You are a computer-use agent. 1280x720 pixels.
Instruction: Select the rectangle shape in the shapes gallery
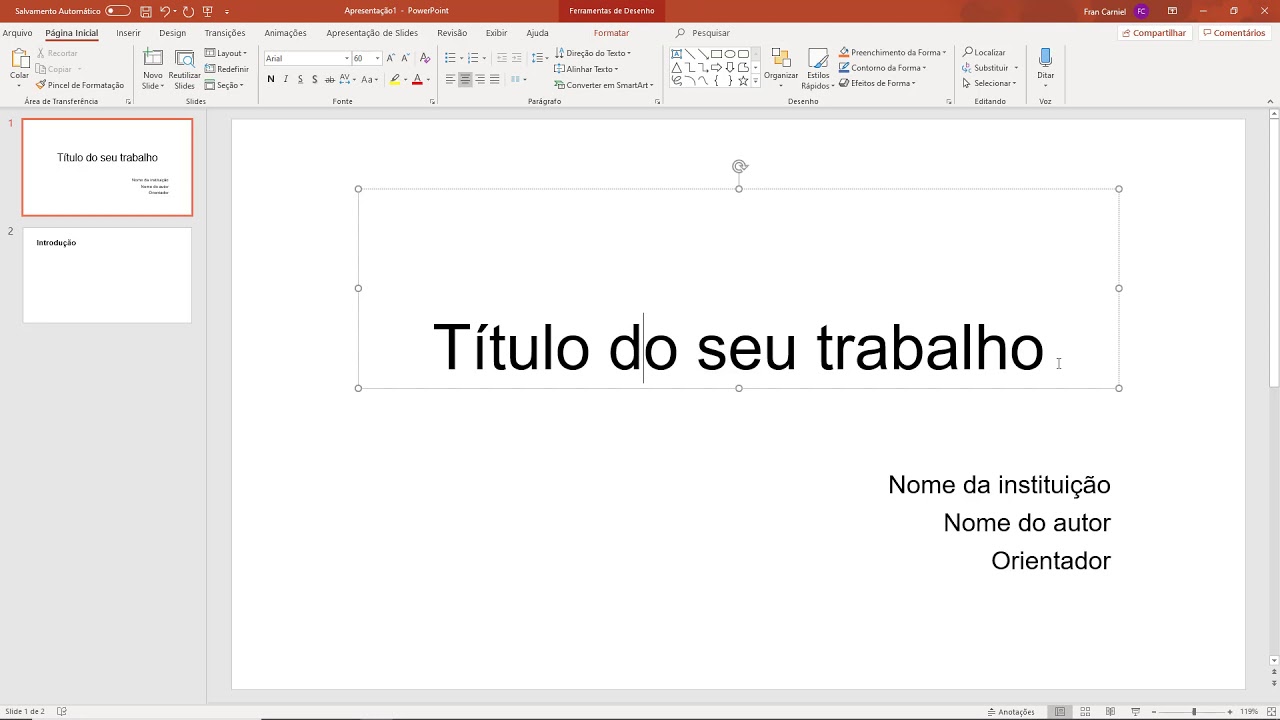click(716, 54)
